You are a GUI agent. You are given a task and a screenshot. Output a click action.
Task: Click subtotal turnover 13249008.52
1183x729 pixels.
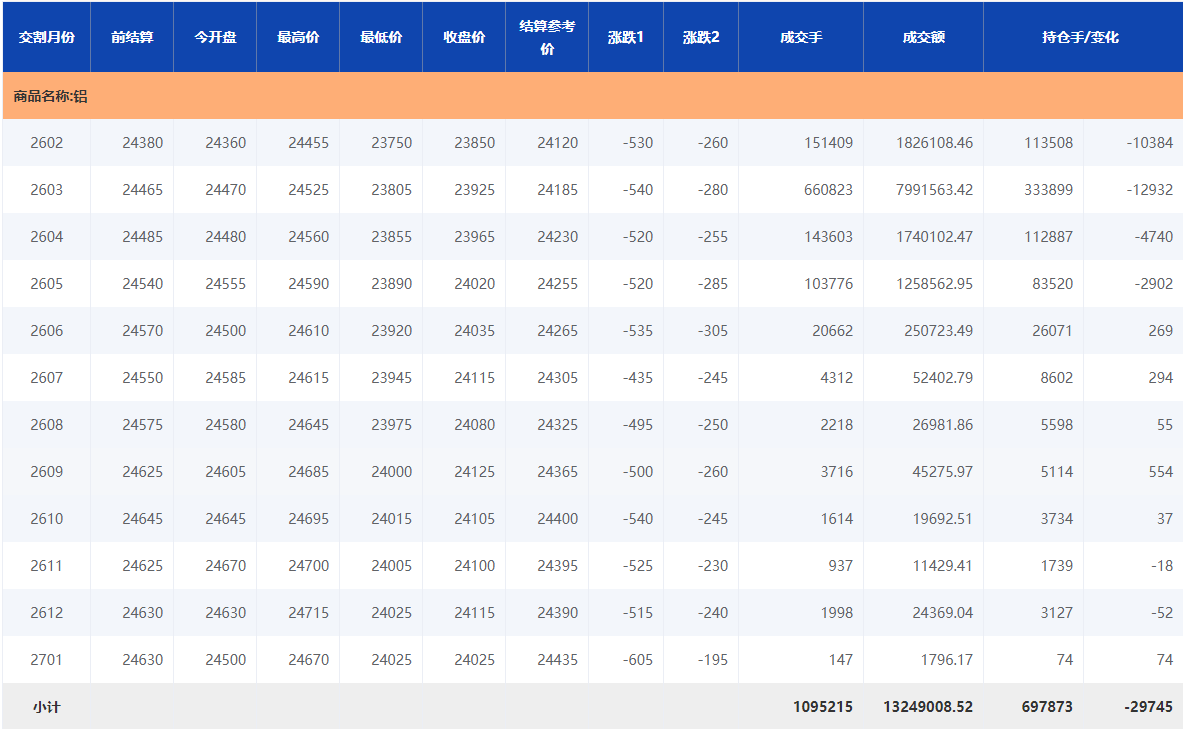click(928, 707)
